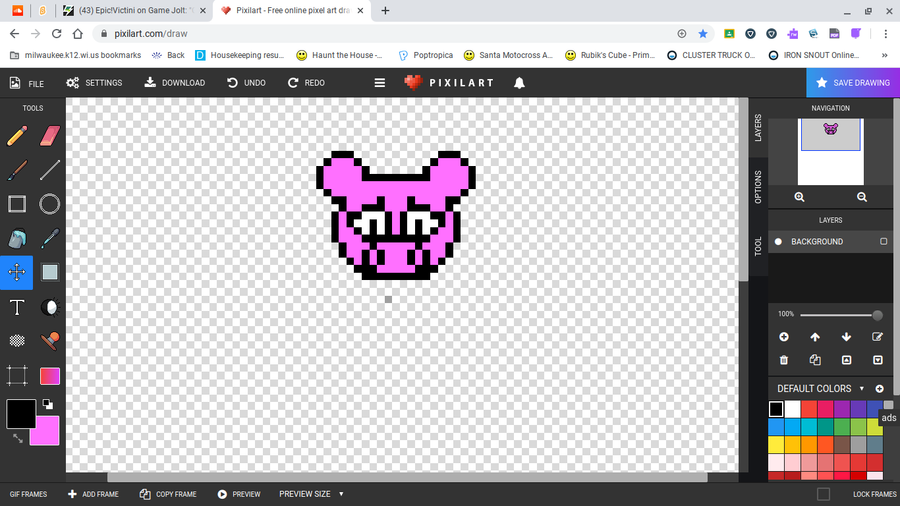
Task: Move layer down
Action: click(846, 337)
